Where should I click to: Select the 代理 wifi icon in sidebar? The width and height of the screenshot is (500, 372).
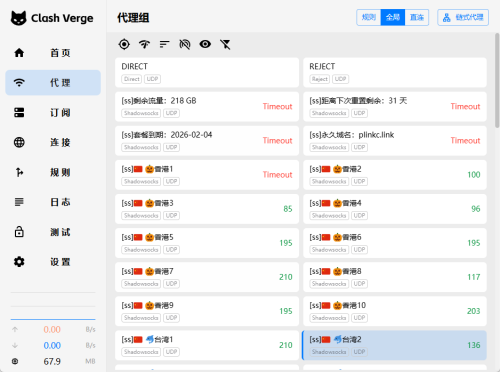(19, 82)
